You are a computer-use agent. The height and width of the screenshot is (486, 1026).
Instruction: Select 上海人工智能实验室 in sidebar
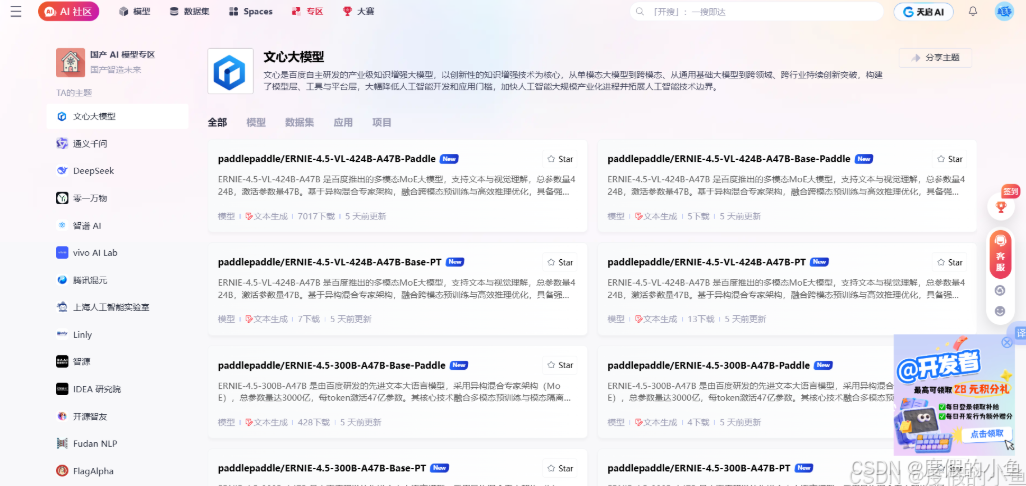(x=118, y=307)
